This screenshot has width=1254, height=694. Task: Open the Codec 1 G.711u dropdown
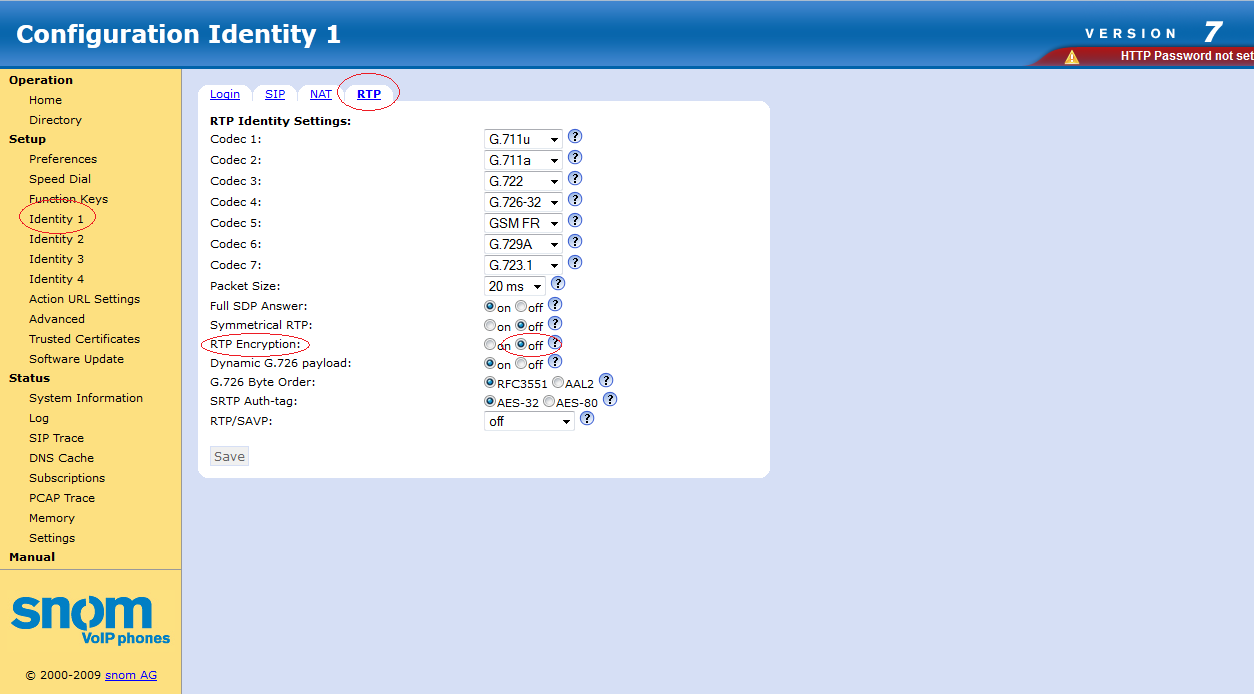[x=523, y=139]
